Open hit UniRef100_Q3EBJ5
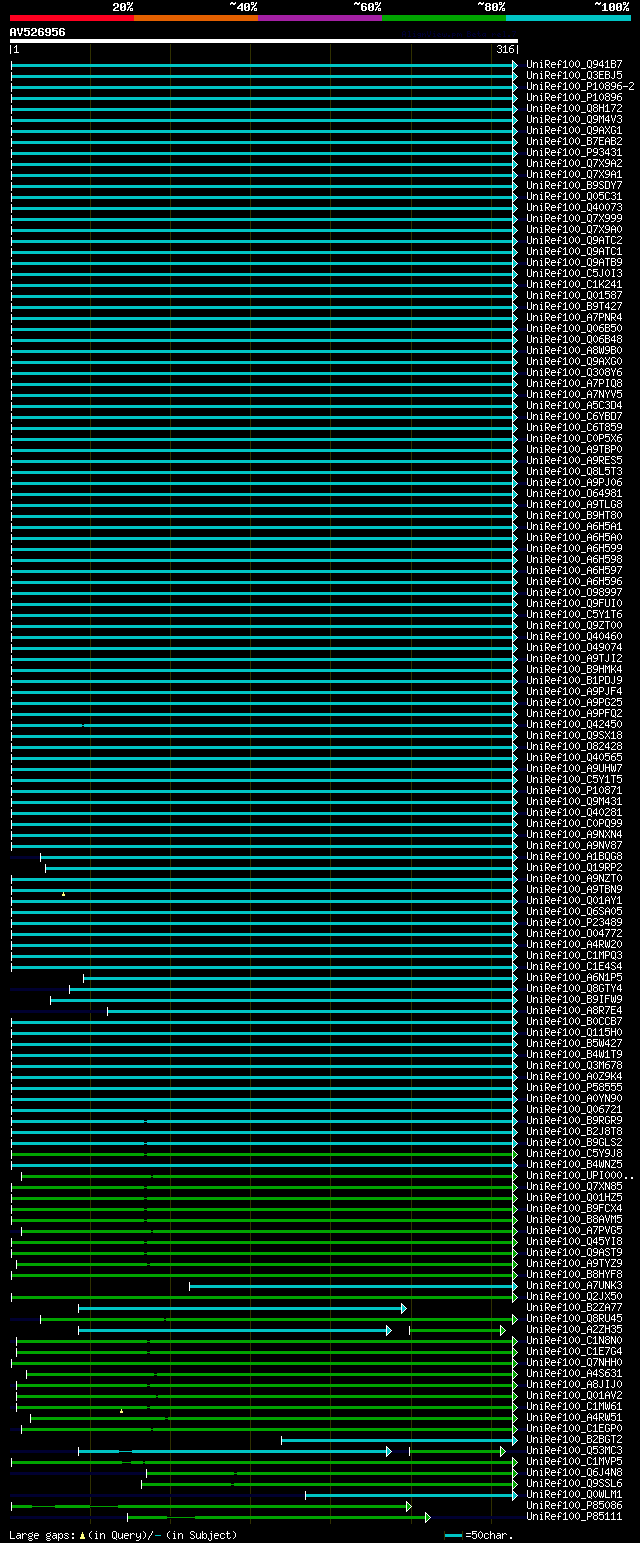The height and width of the screenshot is (1543, 640). tap(574, 75)
